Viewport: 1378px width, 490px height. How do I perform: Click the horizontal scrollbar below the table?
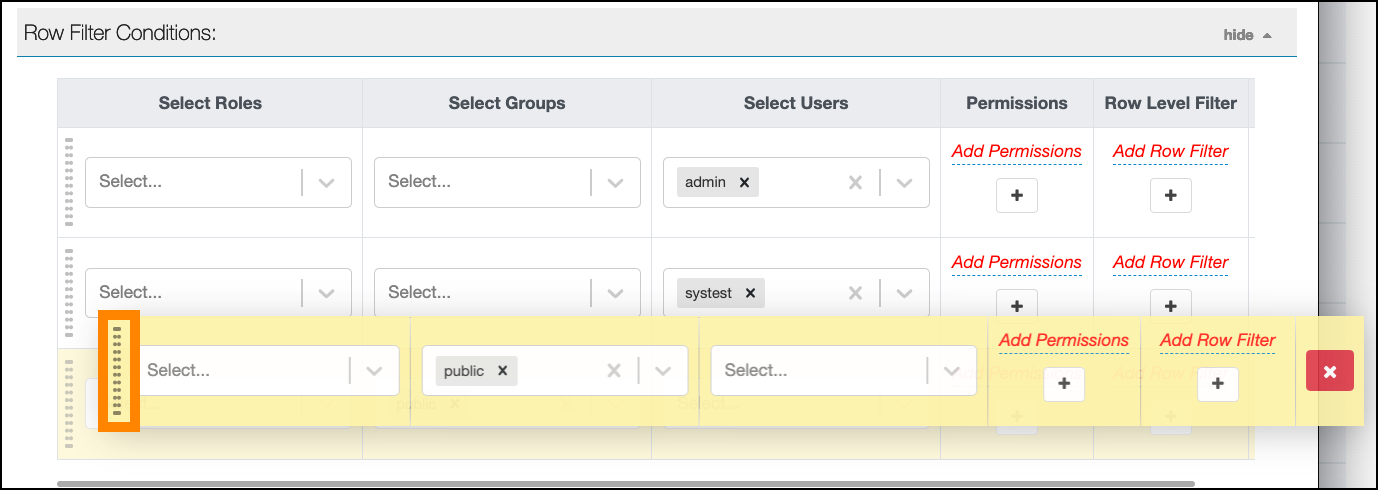tap(400, 484)
